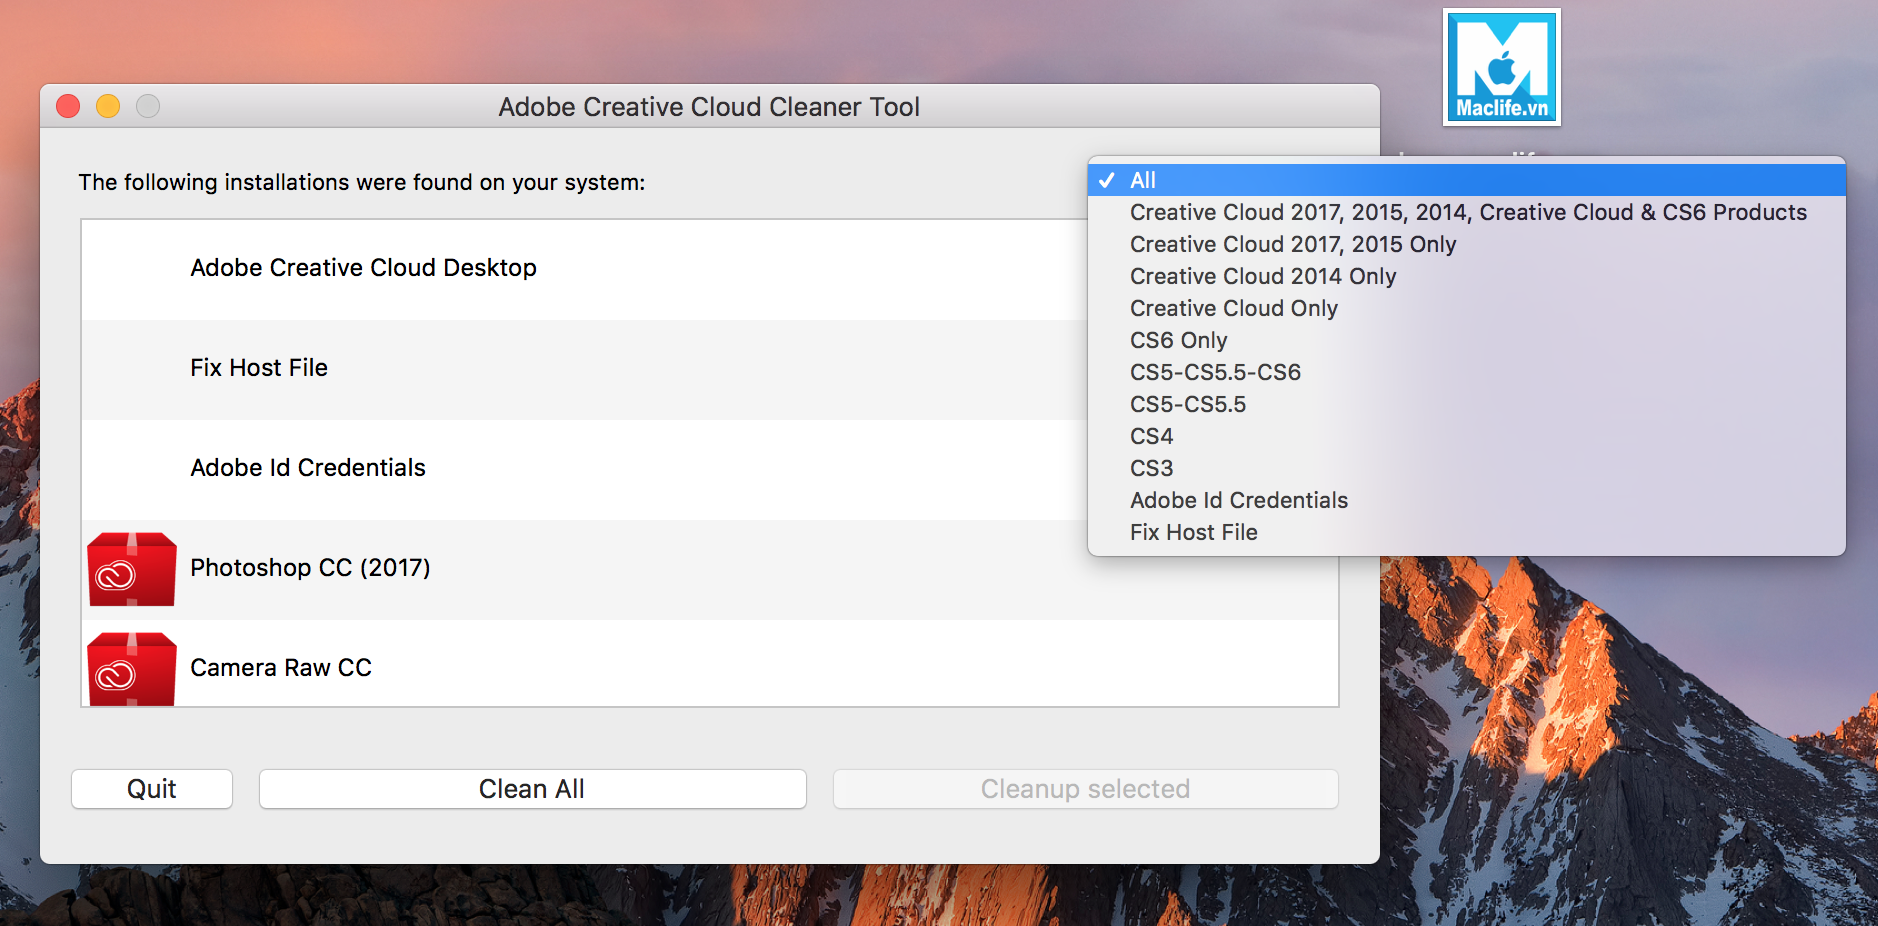Select CS5-CS5.5-CS6 cleanup option
The image size is (1878, 926).
point(1215,372)
